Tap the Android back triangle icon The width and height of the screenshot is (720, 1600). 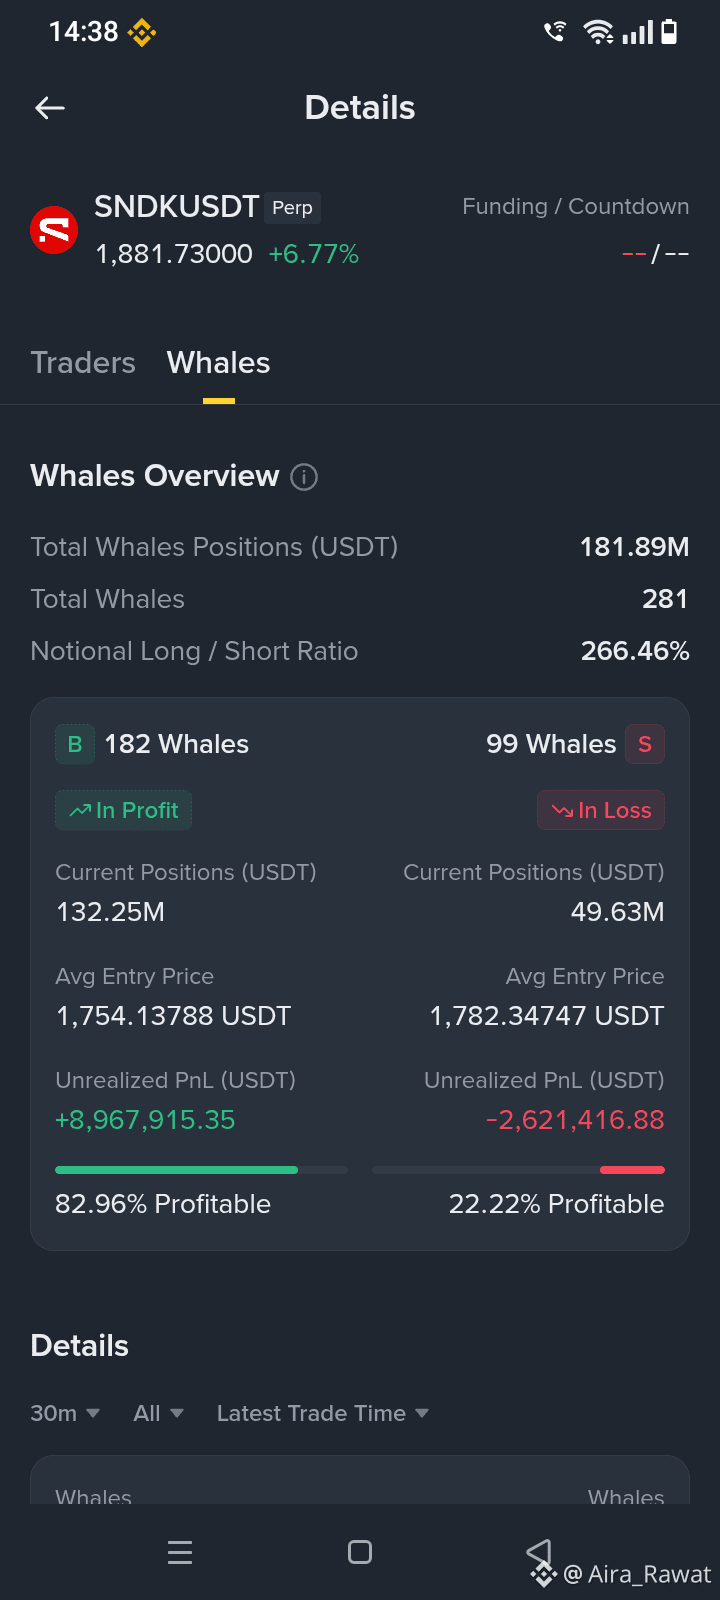(539, 1552)
